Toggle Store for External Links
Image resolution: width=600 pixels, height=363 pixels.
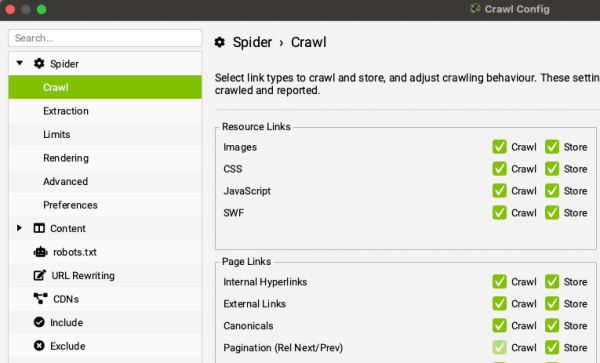552,304
